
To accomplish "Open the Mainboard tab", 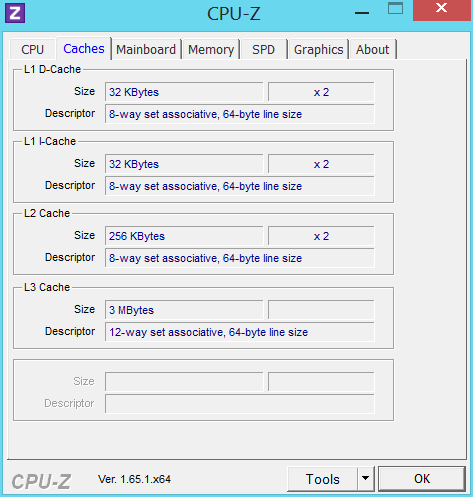I will click(146, 49).
